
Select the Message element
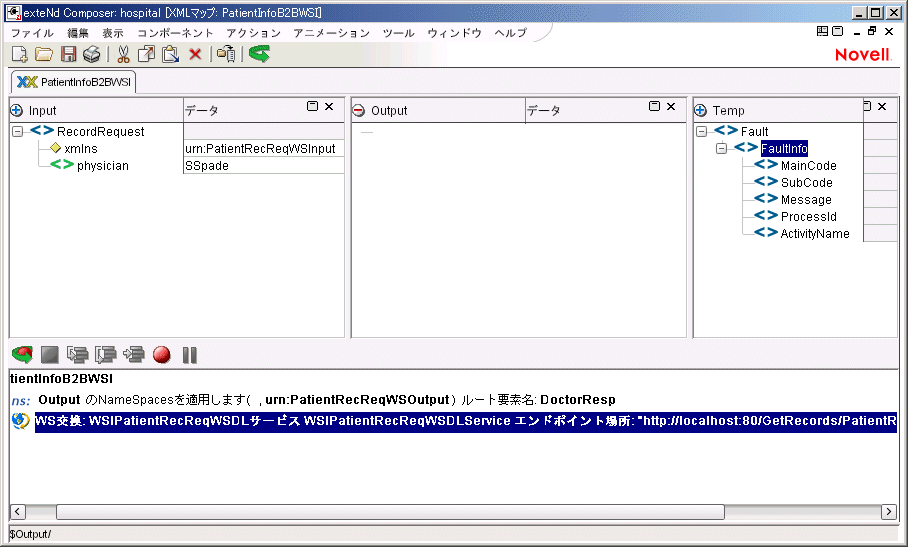pyautogui.click(x=806, y=200)
